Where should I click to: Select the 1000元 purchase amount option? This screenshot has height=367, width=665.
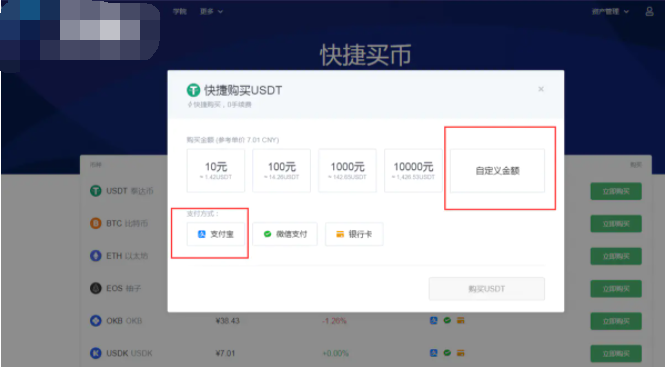point(347,171)
